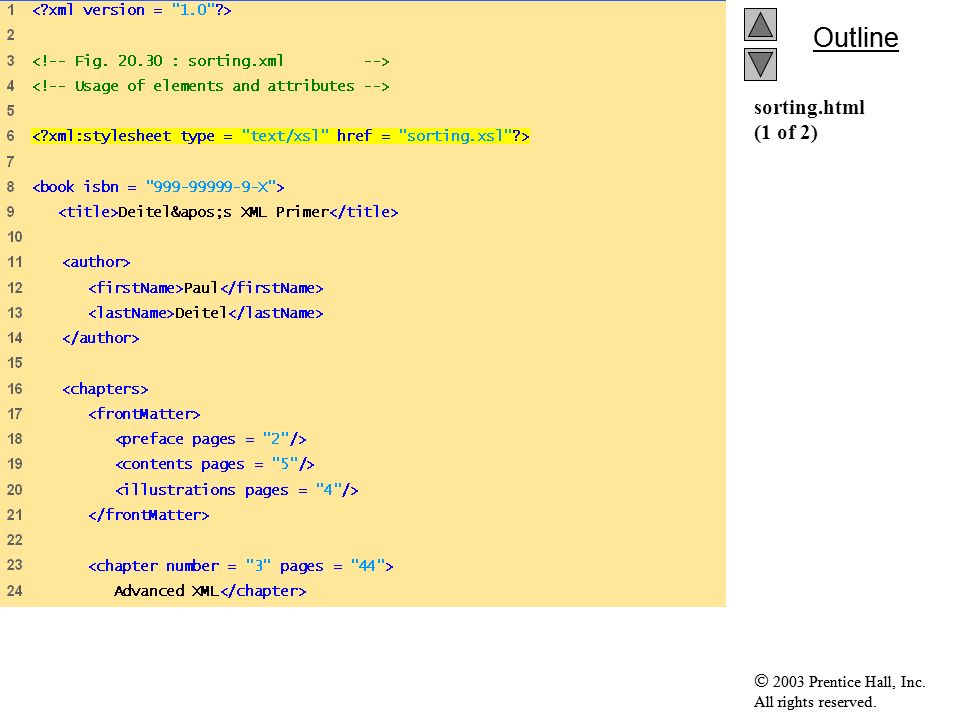Click the "sorting.xsl" href value

coord(455,136)
